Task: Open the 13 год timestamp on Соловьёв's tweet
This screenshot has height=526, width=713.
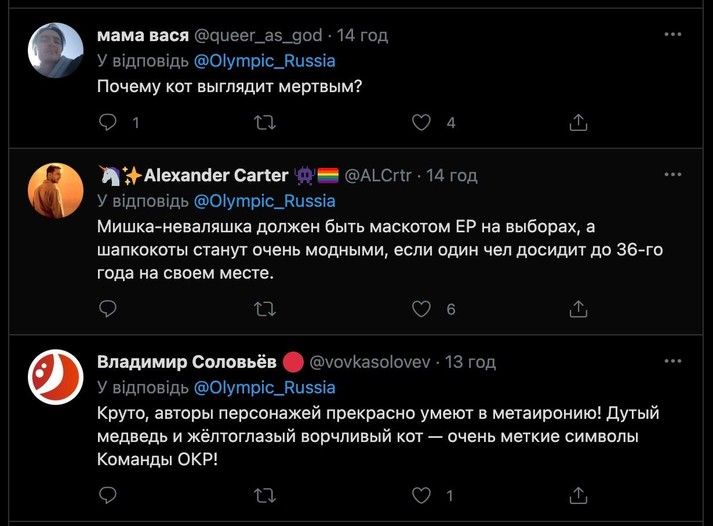Action: pyautogui.click(x=469, y=362)
